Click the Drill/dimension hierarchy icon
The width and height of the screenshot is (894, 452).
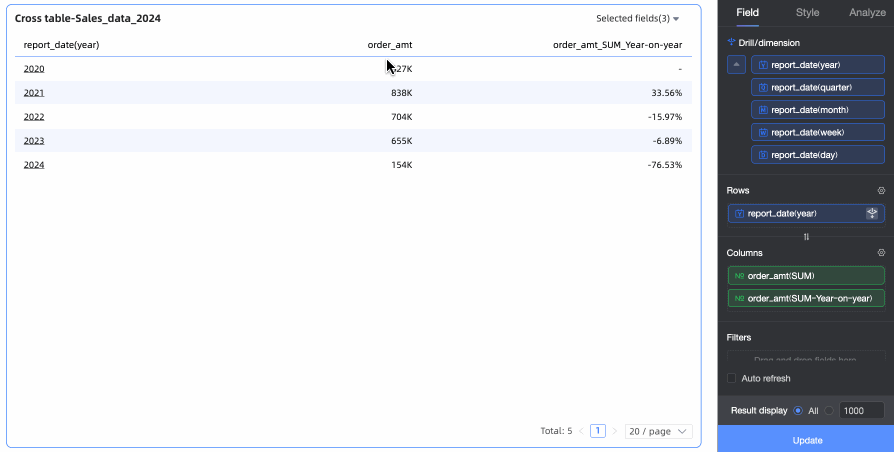[x=732, y=43]
